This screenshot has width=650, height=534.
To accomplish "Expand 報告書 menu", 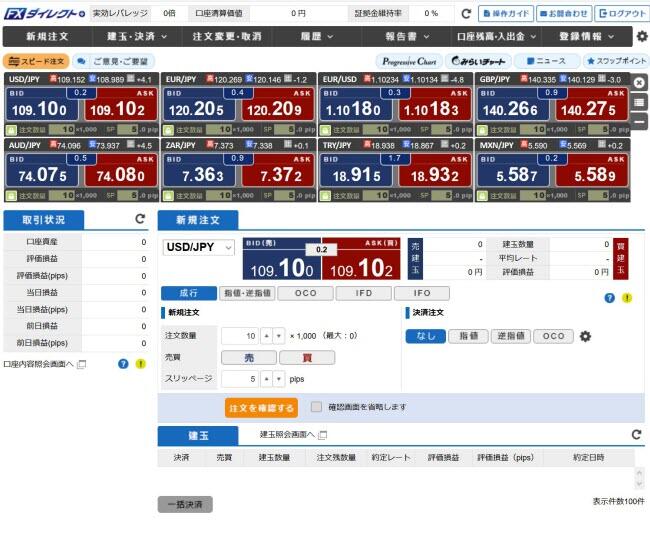I will coord(407,36).
